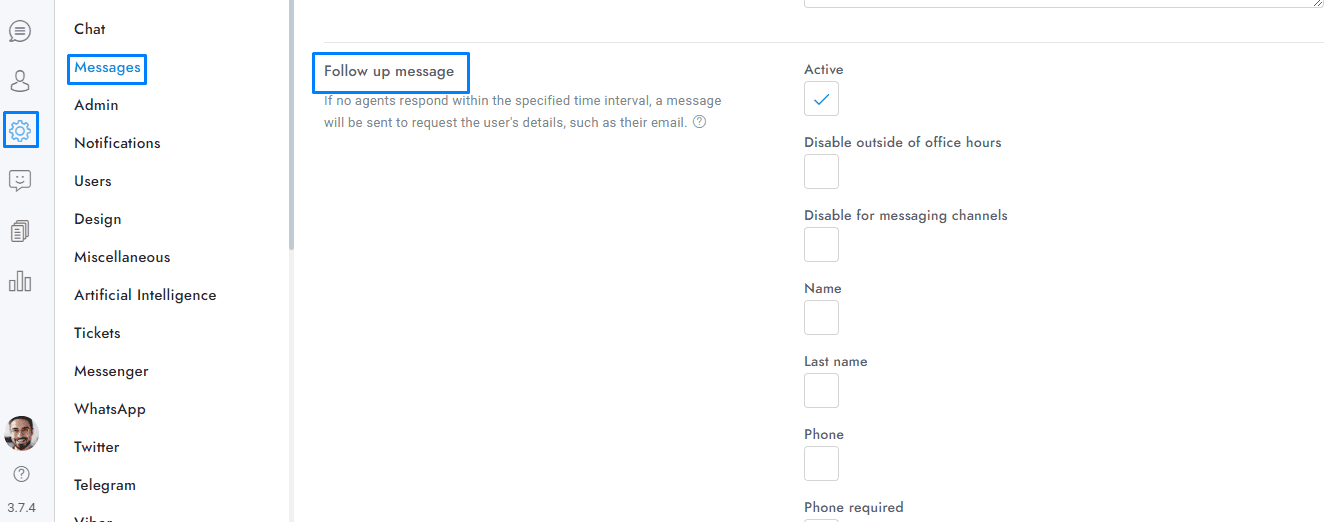This screenshot has width=1337, height=522.
Task: Switch to the Notifications settings tab
Action: tap(117, 143)
